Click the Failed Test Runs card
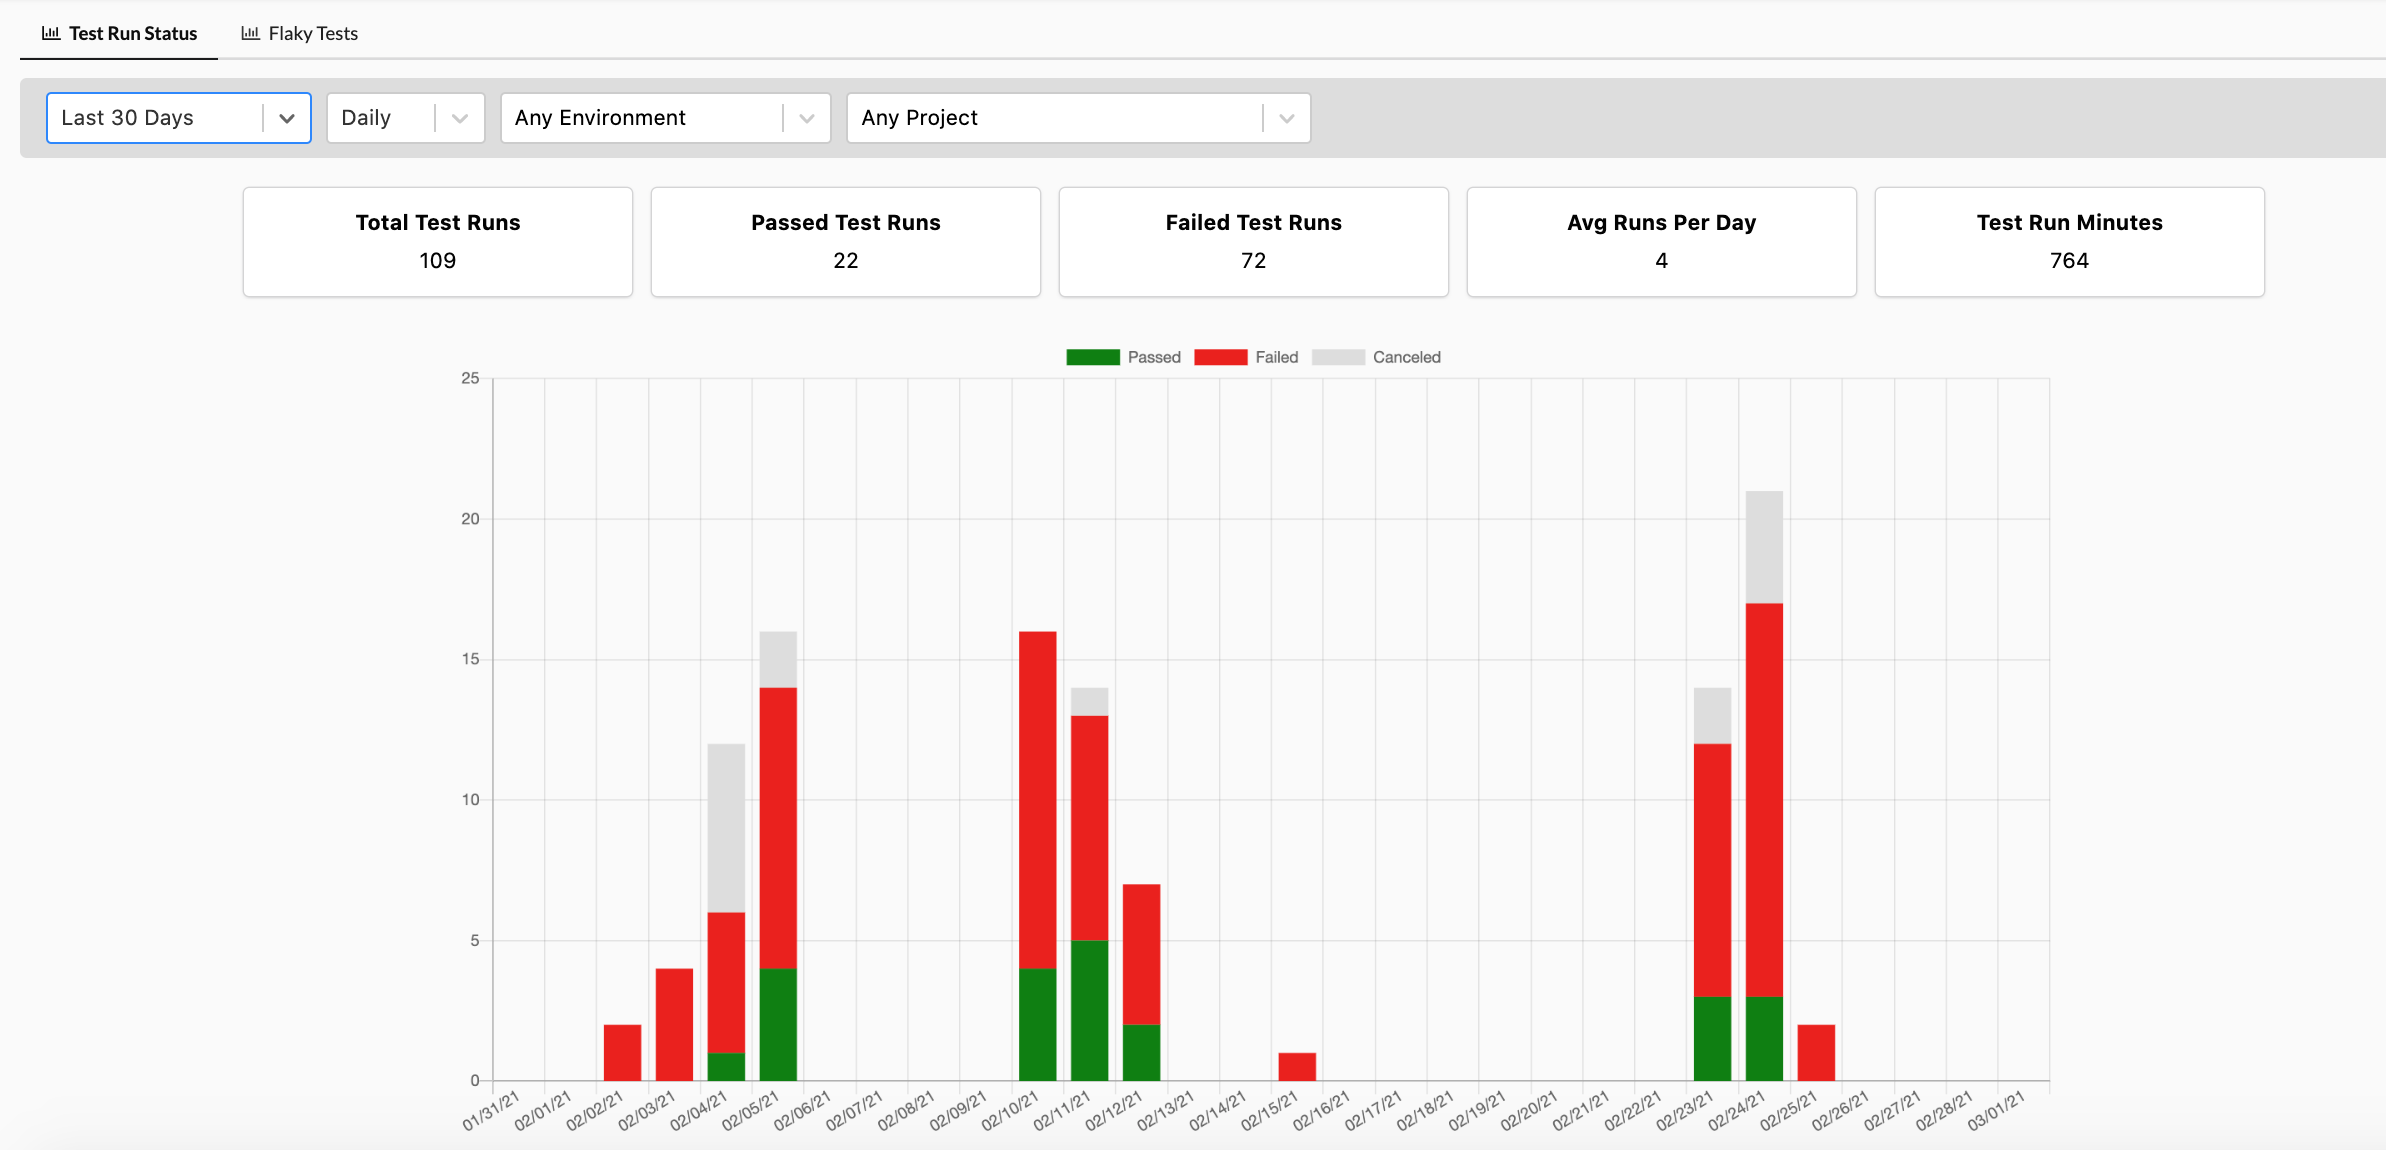 click(x=1253, y=242)
